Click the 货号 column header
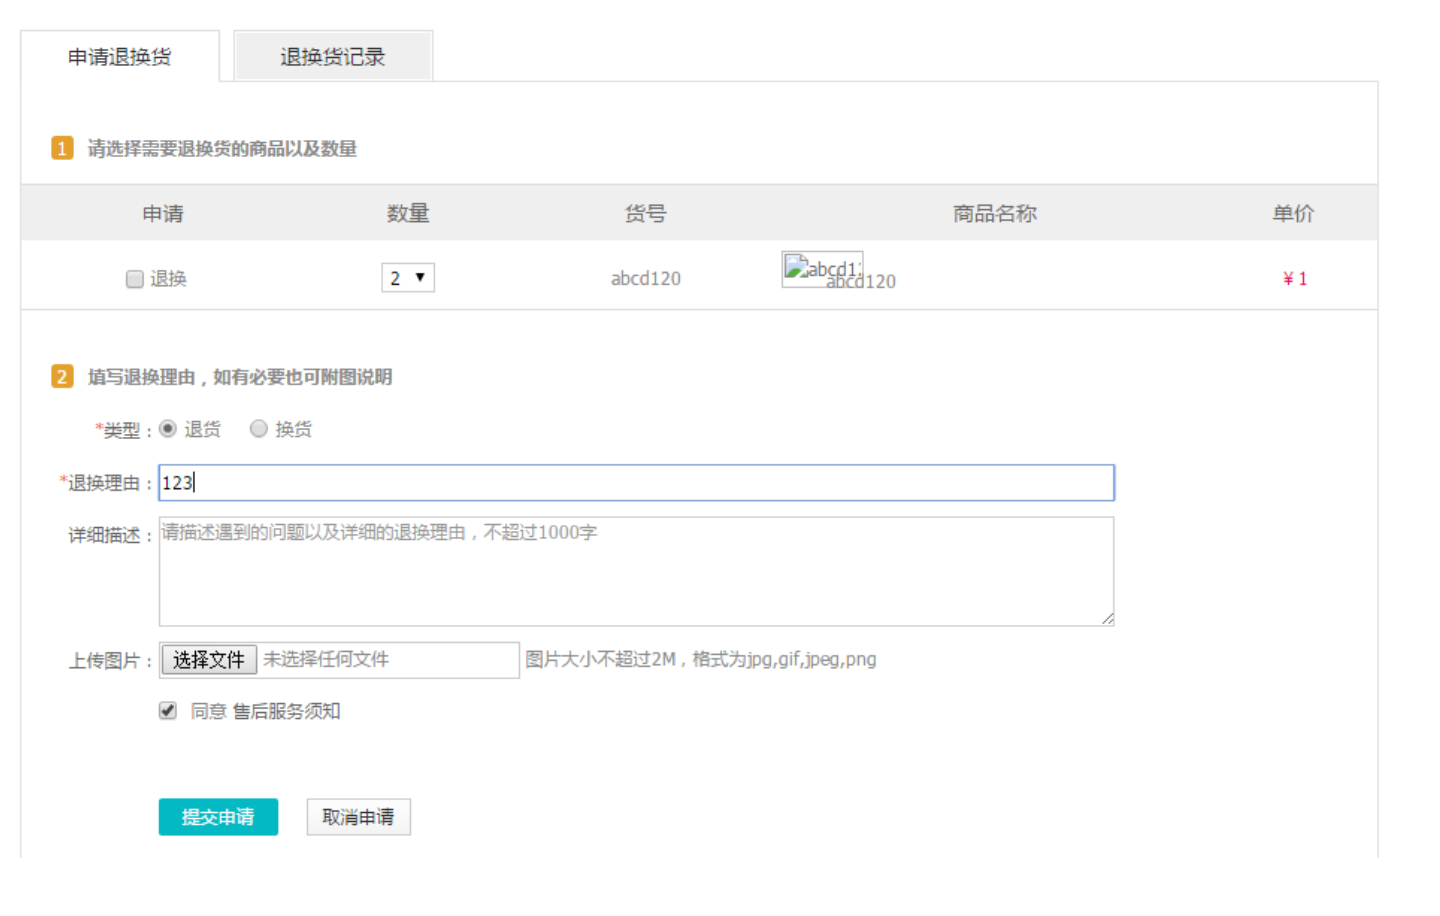The width and height of the screenshot is (1440, 916). 645,213
